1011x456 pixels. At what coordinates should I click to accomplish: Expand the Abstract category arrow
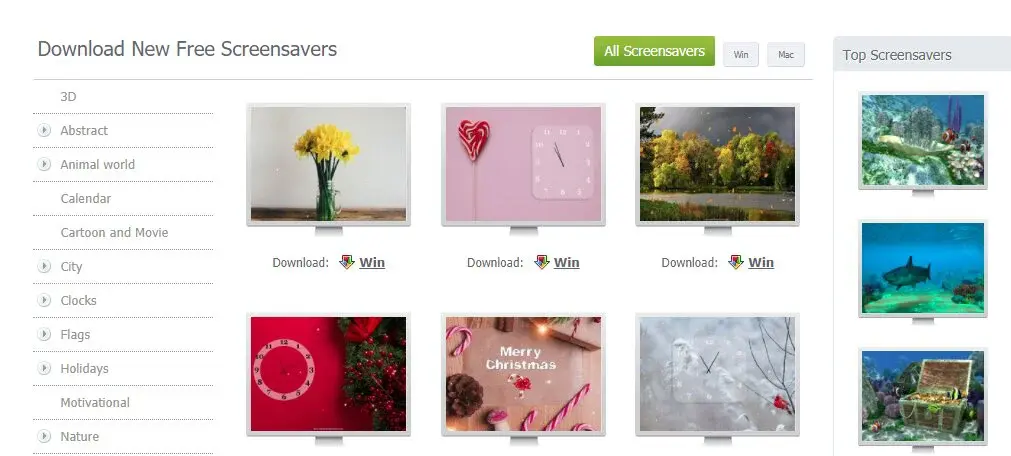(x=44, y=130)
